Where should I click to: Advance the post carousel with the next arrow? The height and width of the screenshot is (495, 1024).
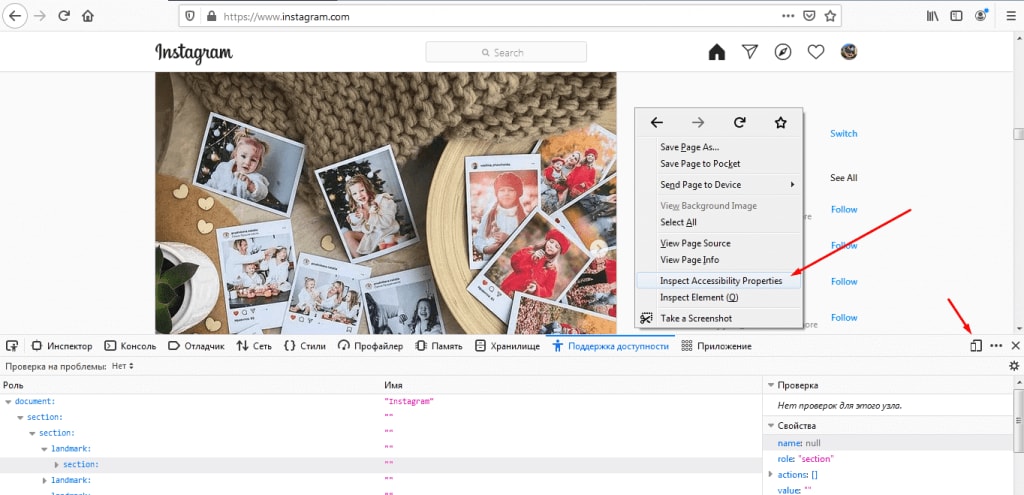pos(598,248)
